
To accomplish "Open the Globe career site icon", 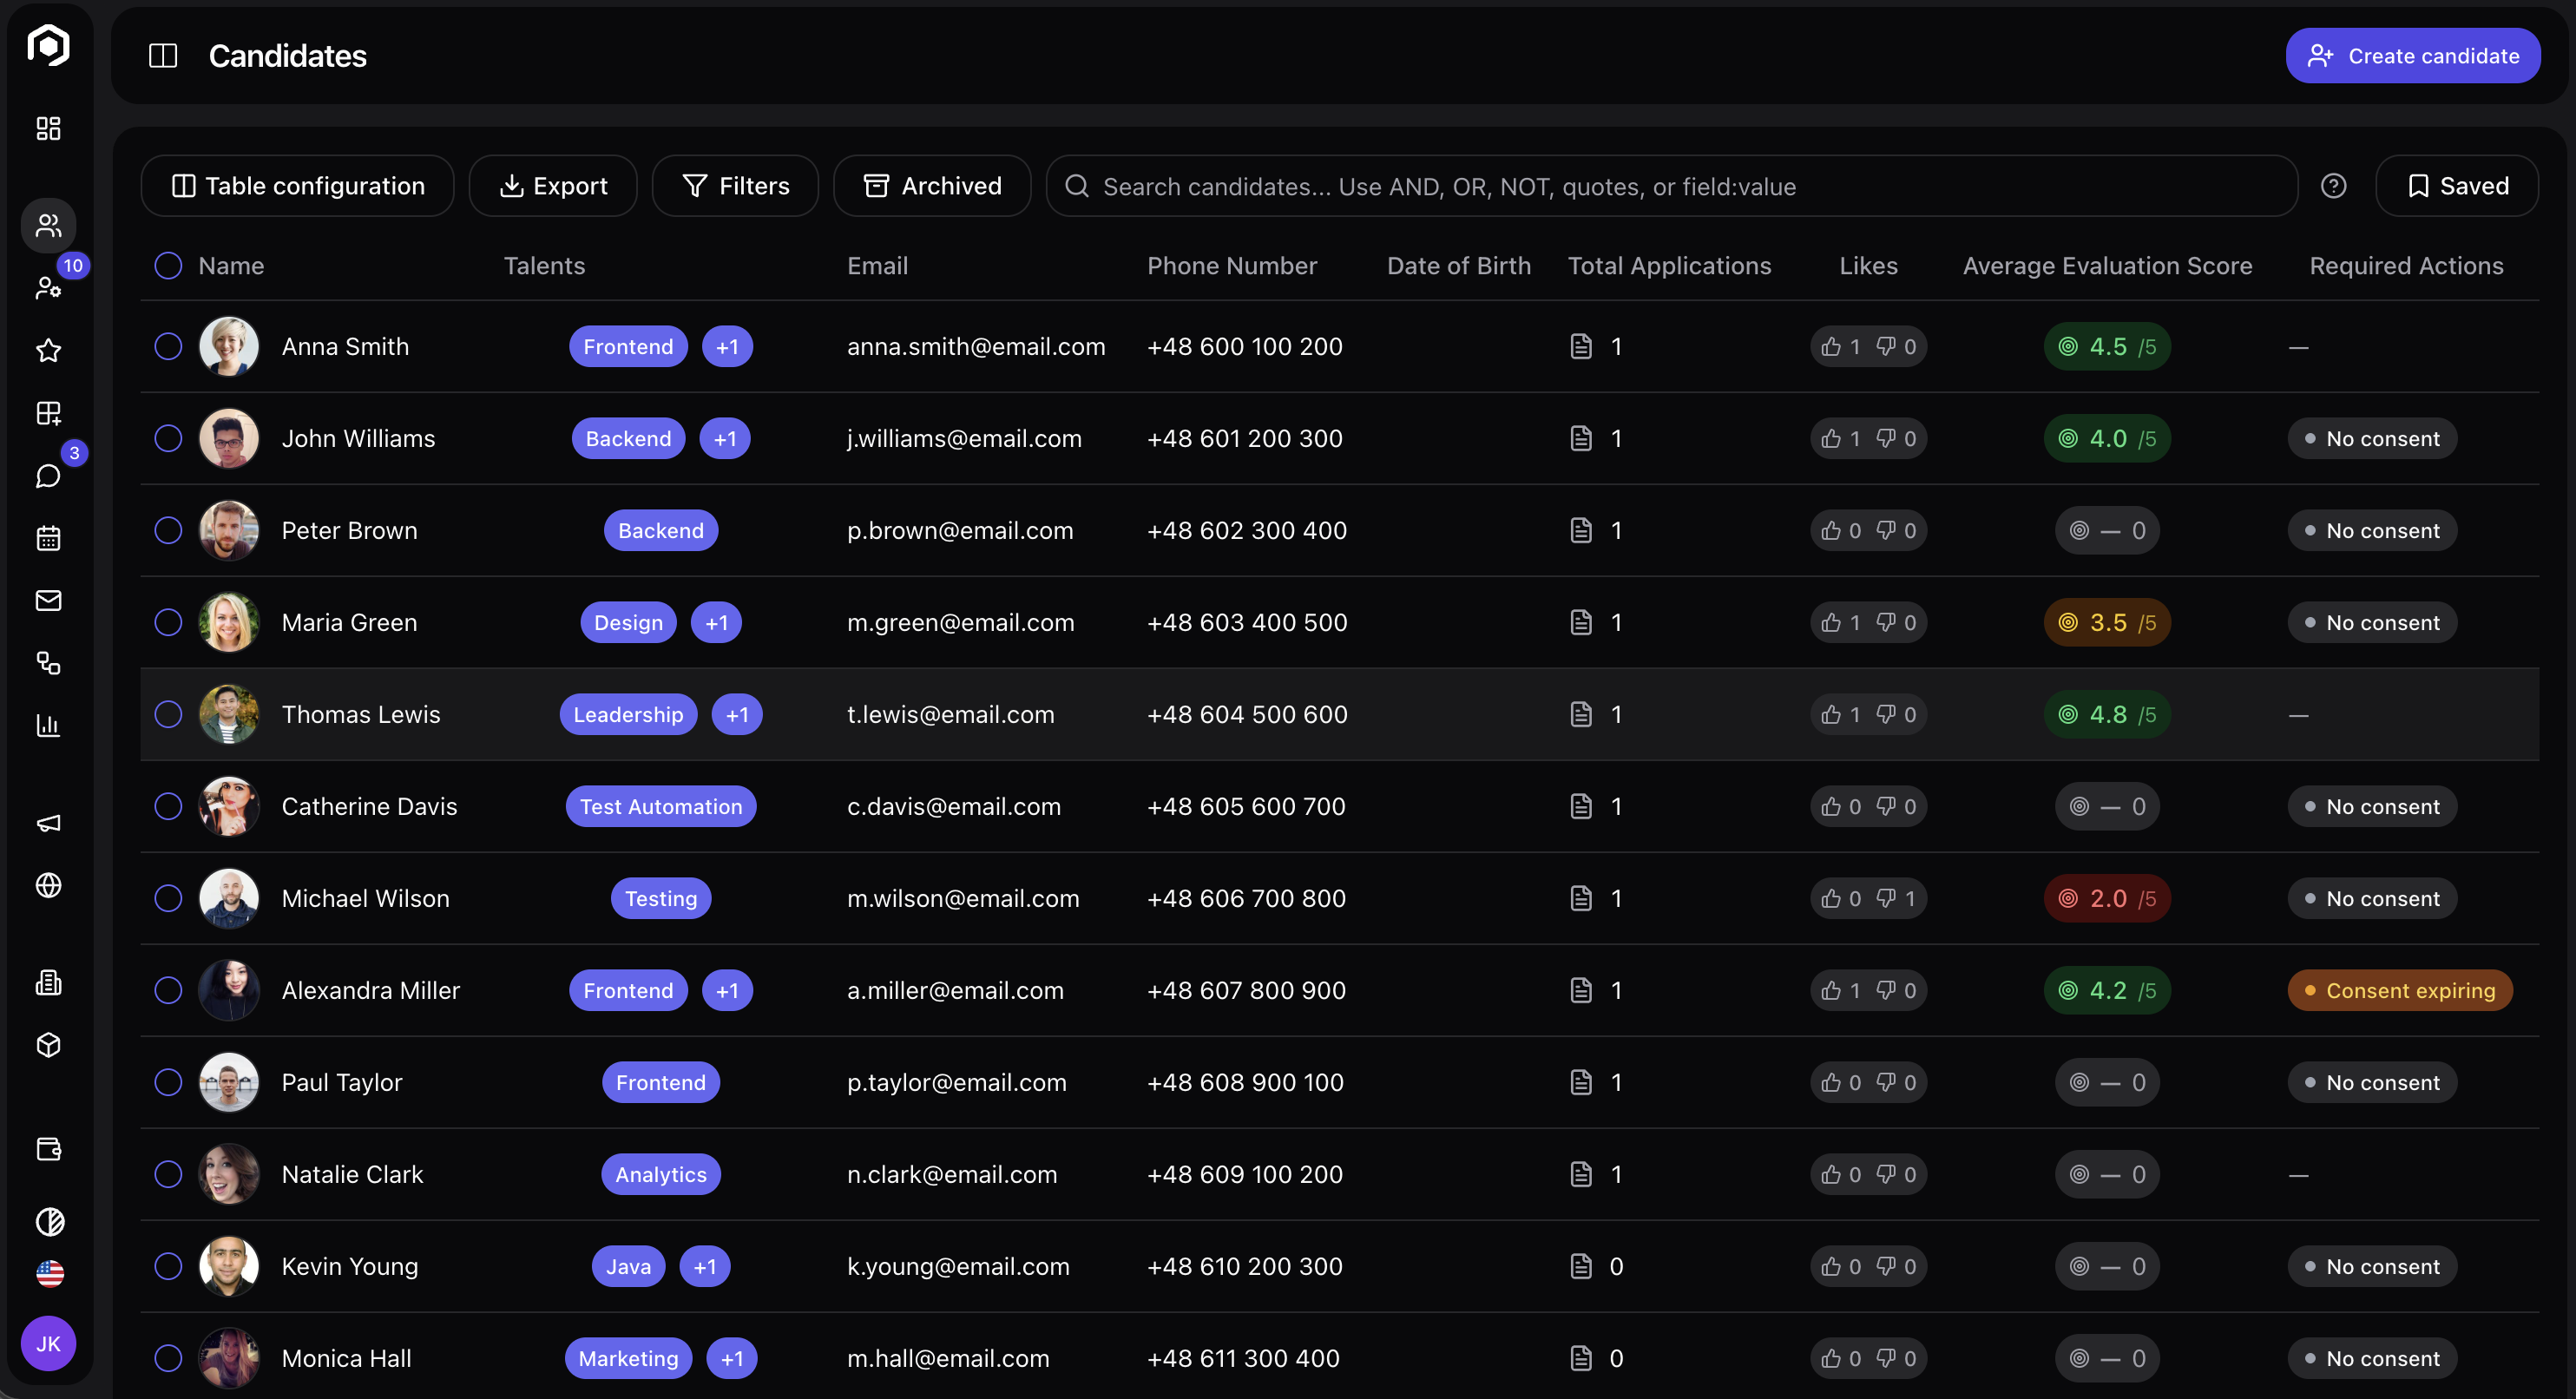I will [x=48, y=885].
